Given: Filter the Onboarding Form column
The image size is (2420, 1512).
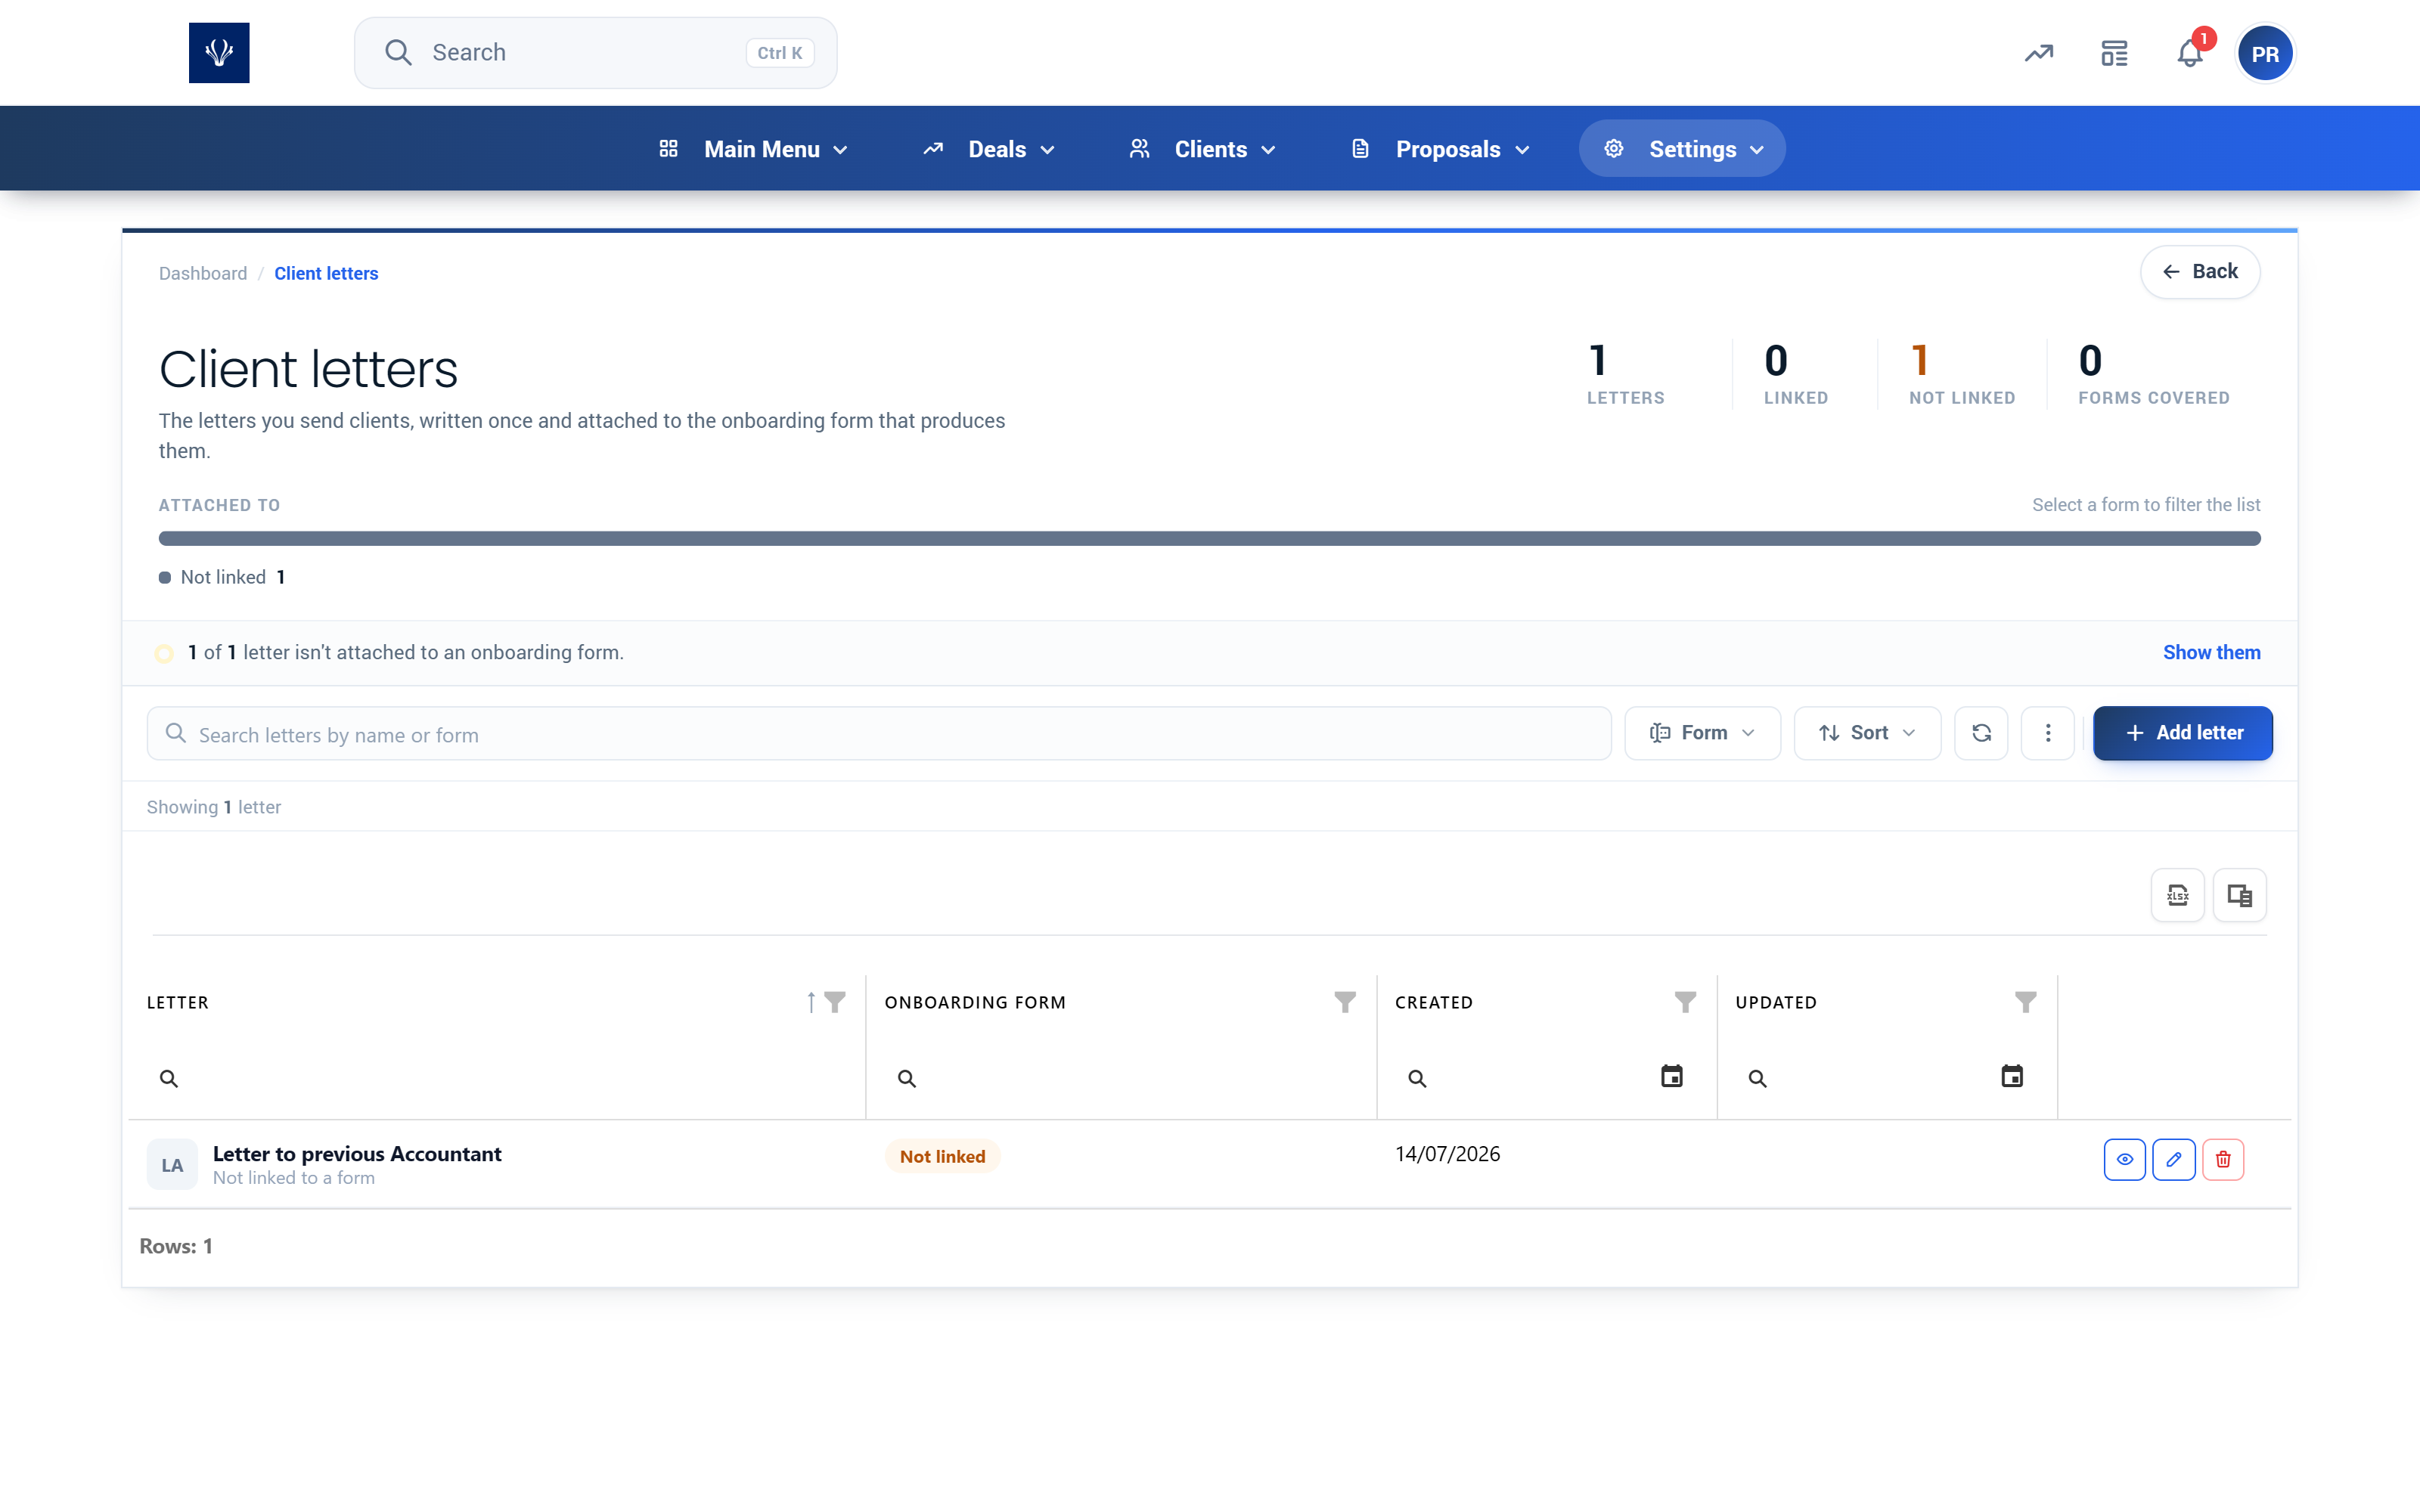Looking at the screenshot, I should [x=1345, y=1002].
